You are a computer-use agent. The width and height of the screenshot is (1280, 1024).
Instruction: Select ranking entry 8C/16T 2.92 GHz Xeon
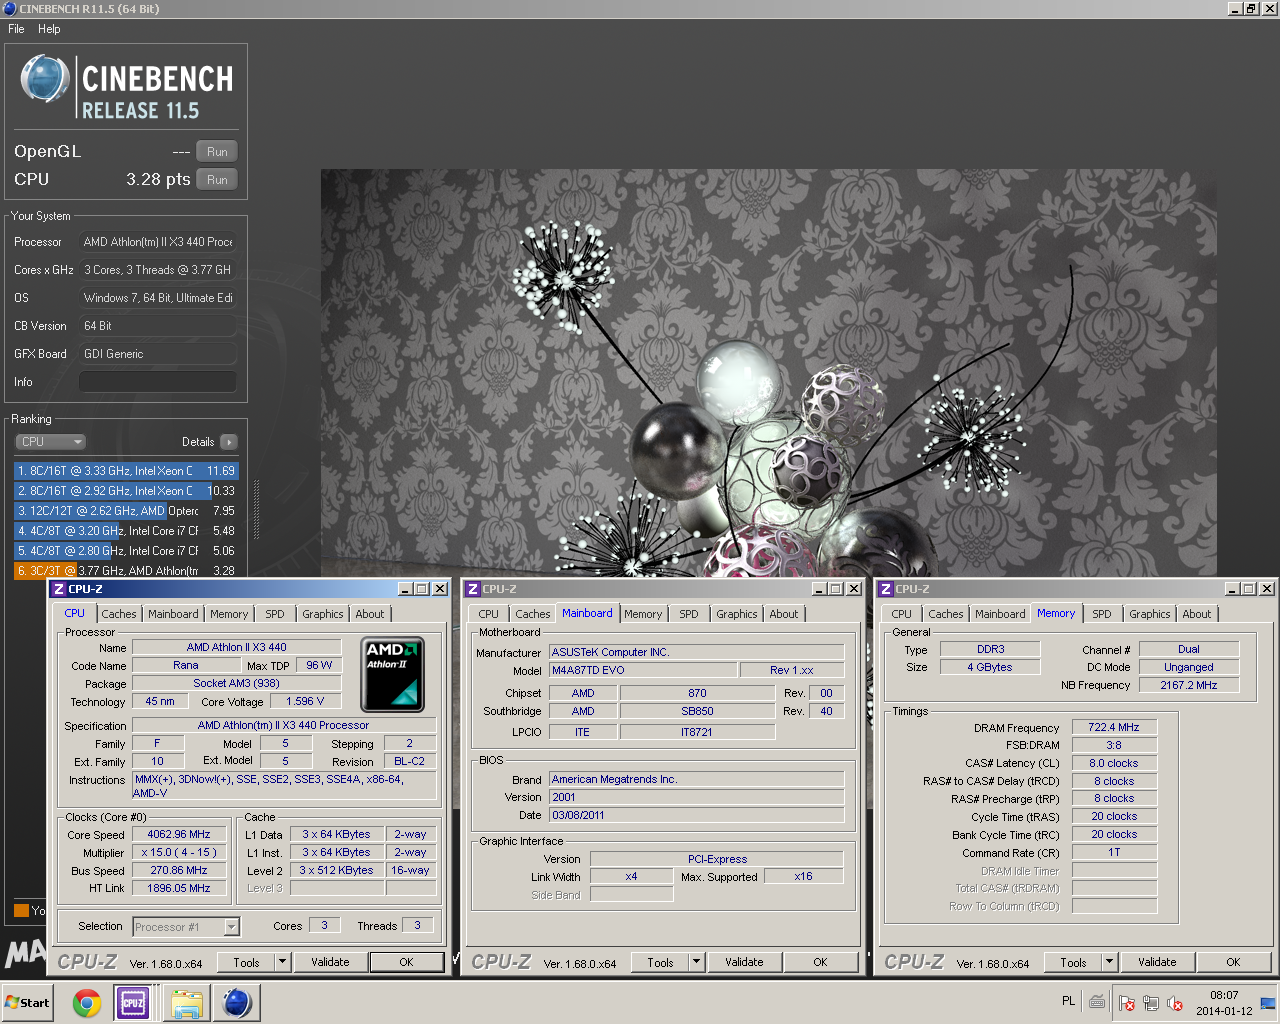pos(126,491)
